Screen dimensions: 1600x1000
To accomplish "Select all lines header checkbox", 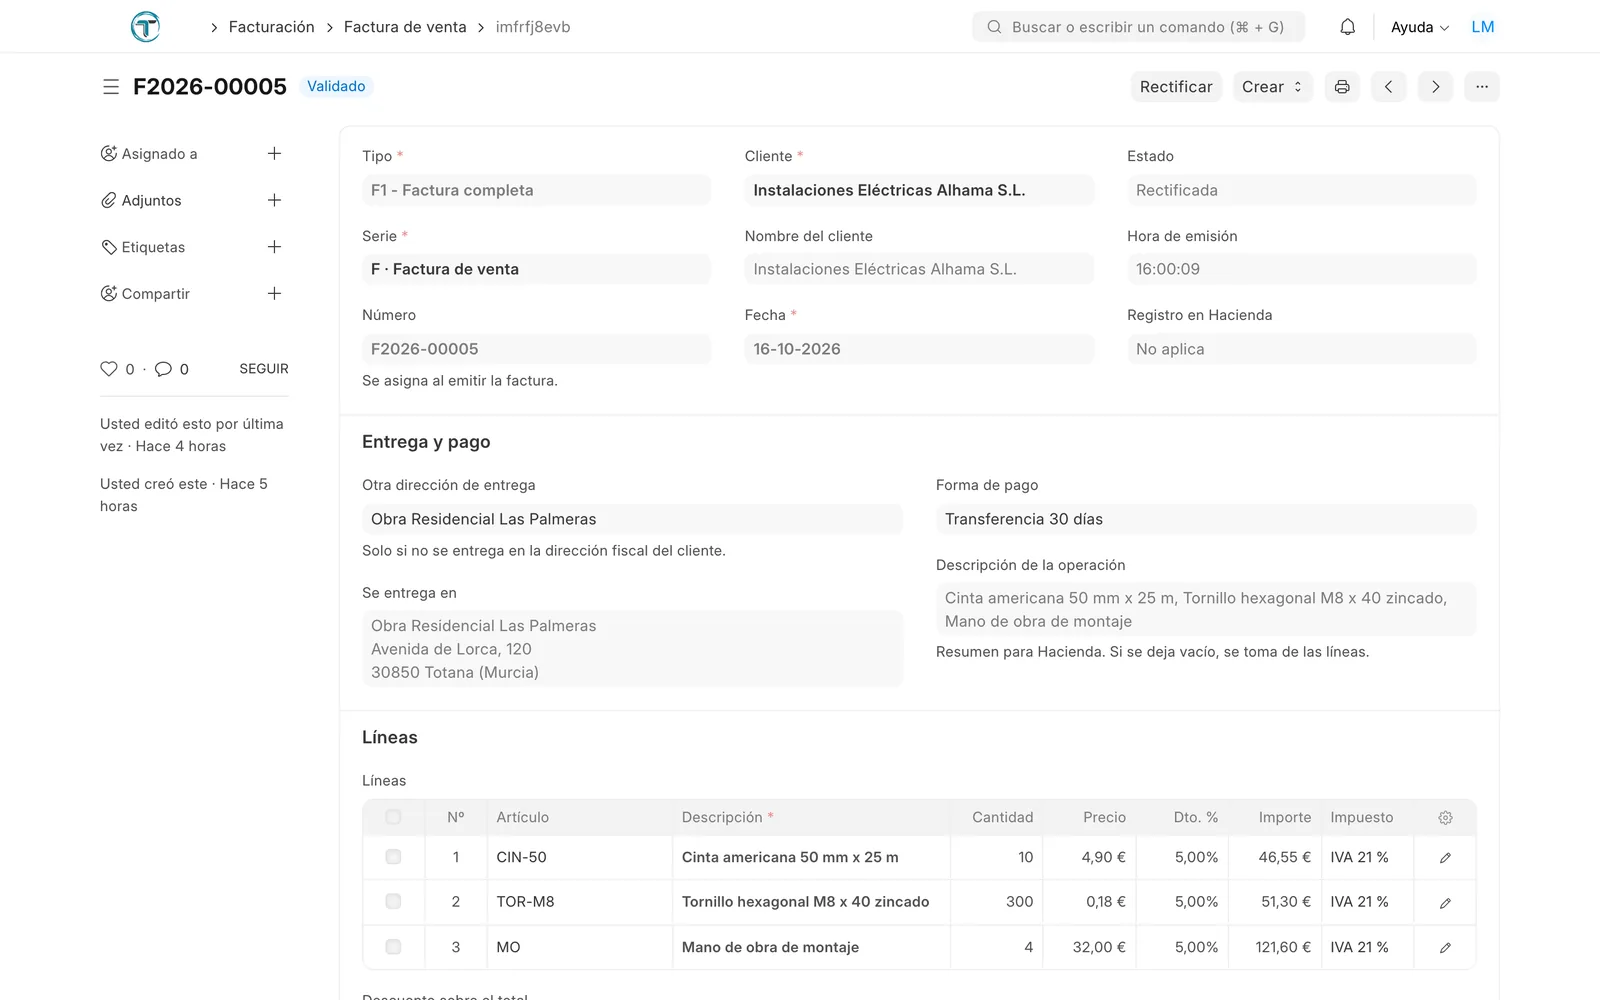I will pyautogui.click(x=393, y=817).
